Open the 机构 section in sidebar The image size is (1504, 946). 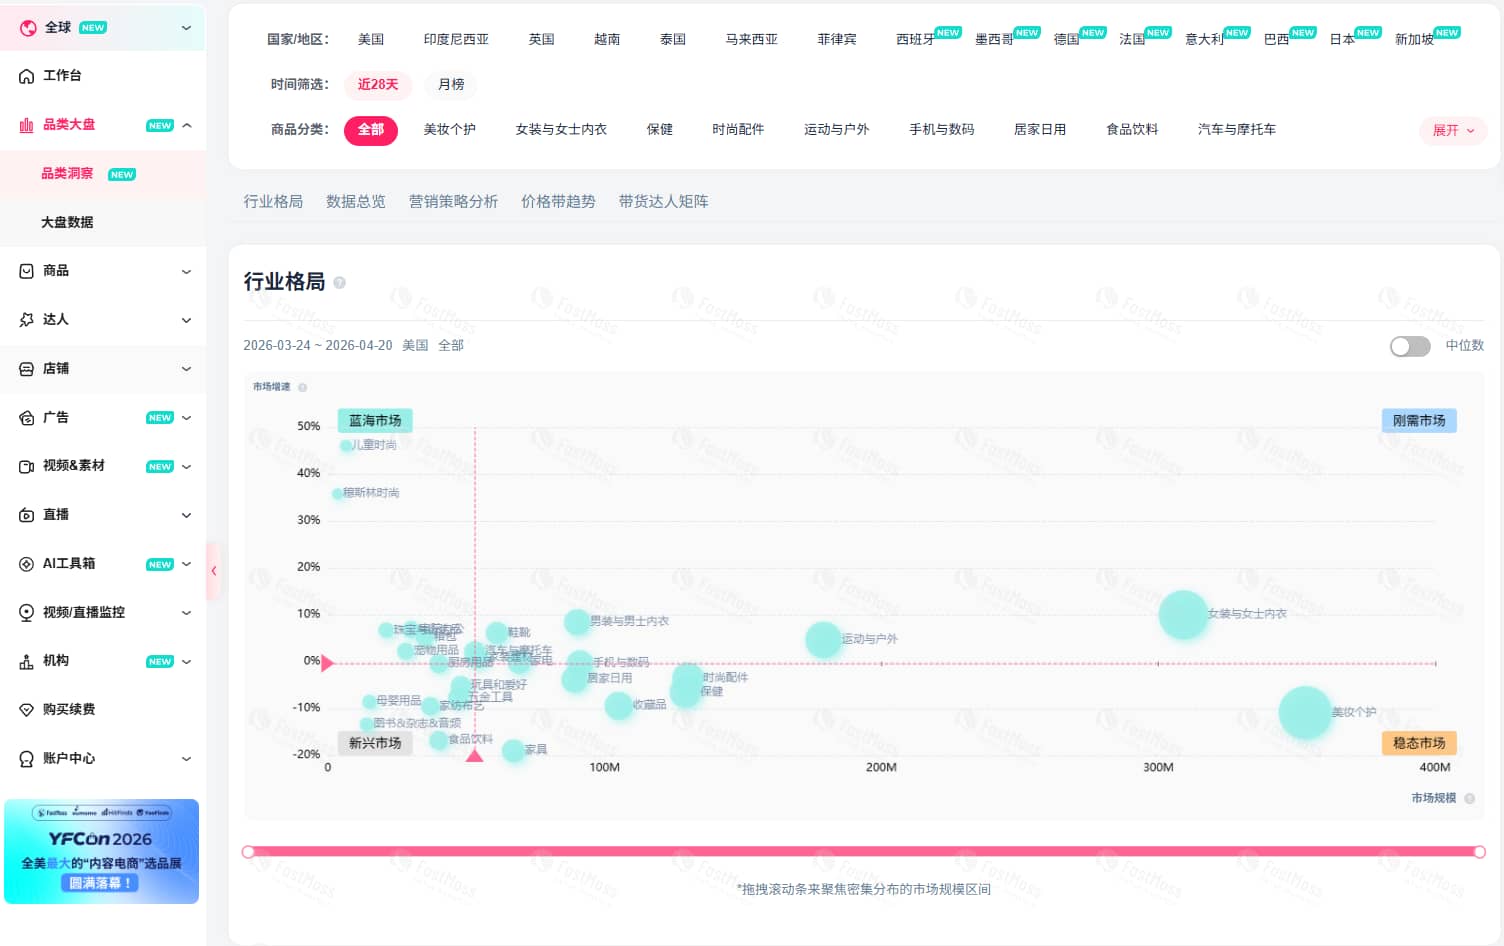click(55, 661)
